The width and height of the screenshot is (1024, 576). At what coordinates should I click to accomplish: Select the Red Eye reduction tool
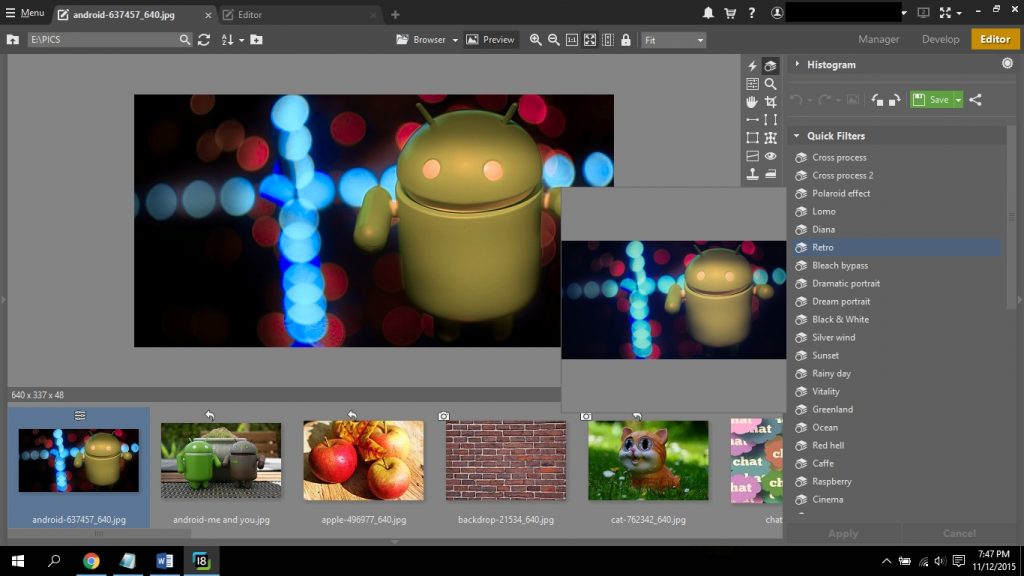pyautogui.click(x=771, y=156)
